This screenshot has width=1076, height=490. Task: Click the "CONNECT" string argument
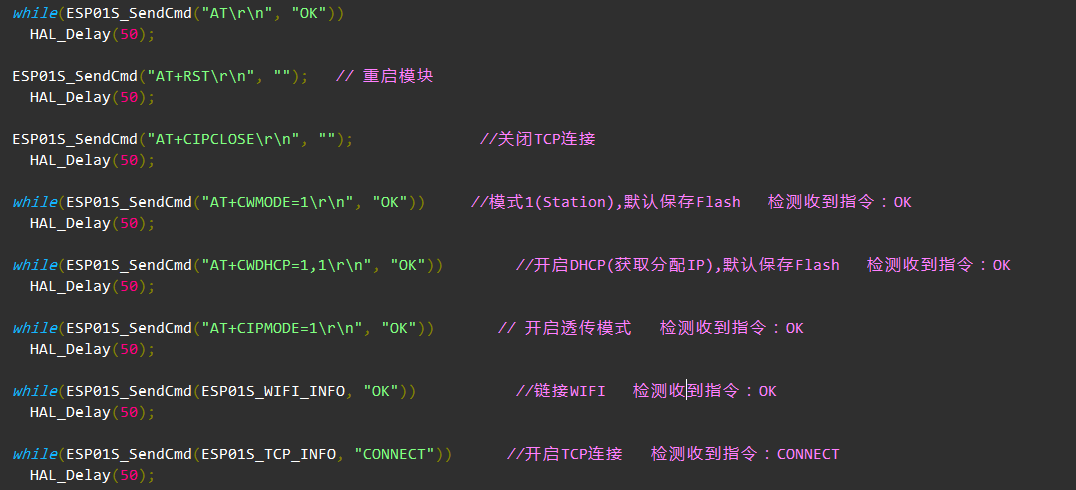coord(394,454)
